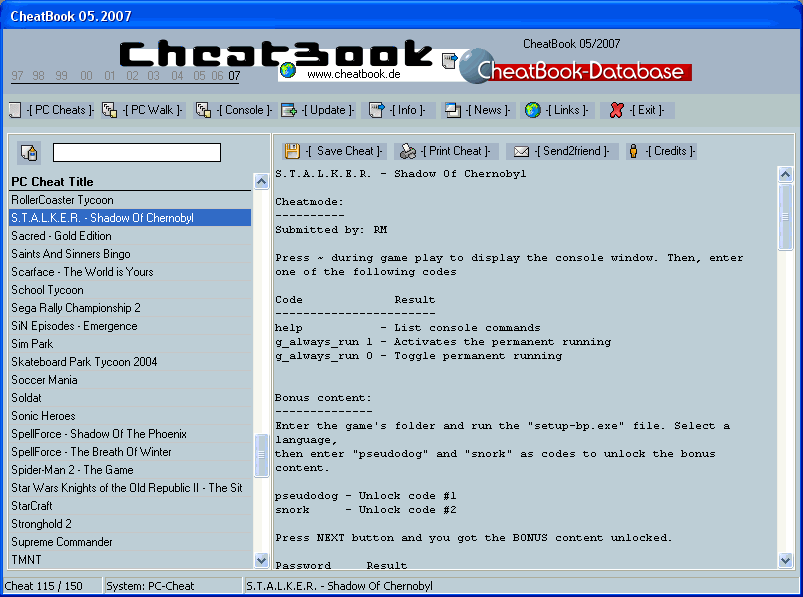The width and height of the screenshot is (803, 597).
Task: Select Soccer Mania in the list
Action: (x=130, y=380)
